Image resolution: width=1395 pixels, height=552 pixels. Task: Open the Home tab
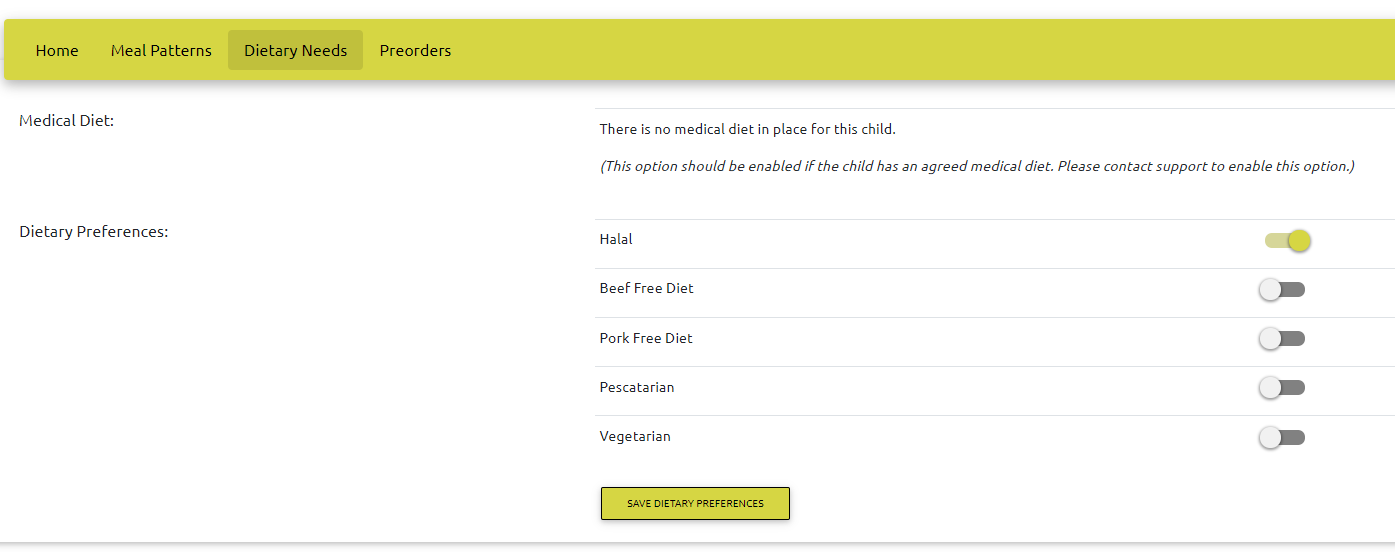(x=57, y=50)
